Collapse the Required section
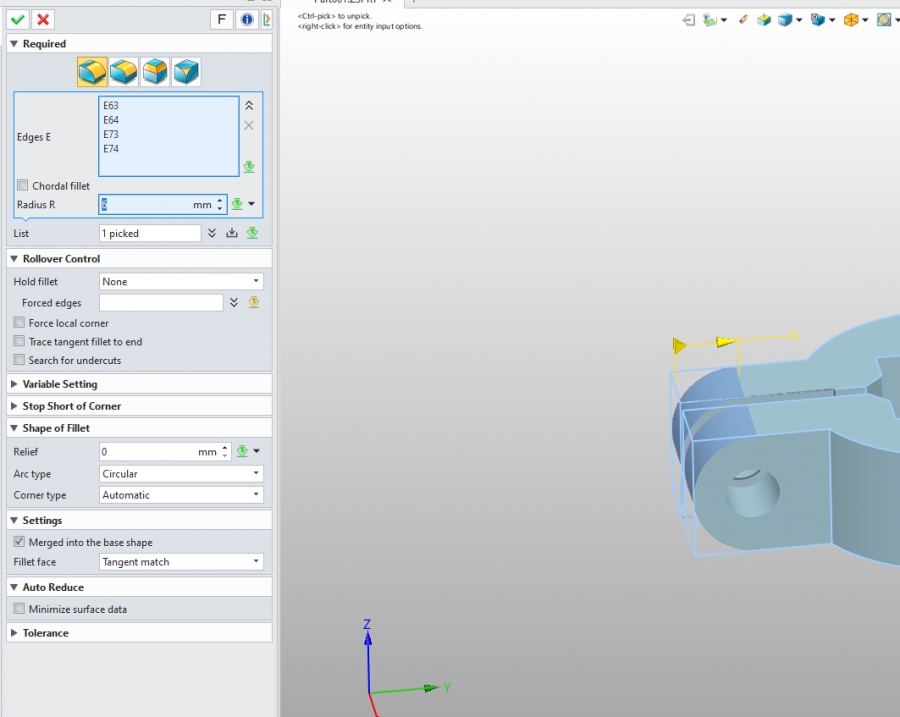Screen dimensions: 900x717 [x=14, y=44]
